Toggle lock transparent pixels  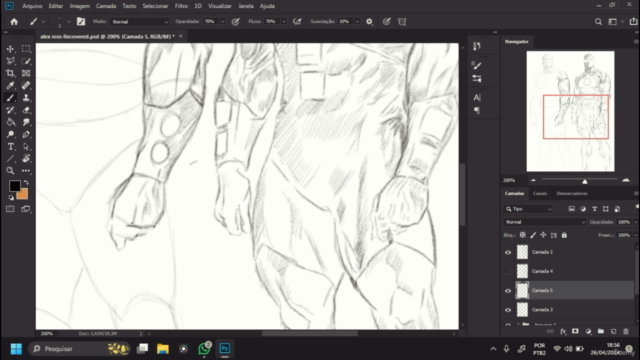[522, 235]
